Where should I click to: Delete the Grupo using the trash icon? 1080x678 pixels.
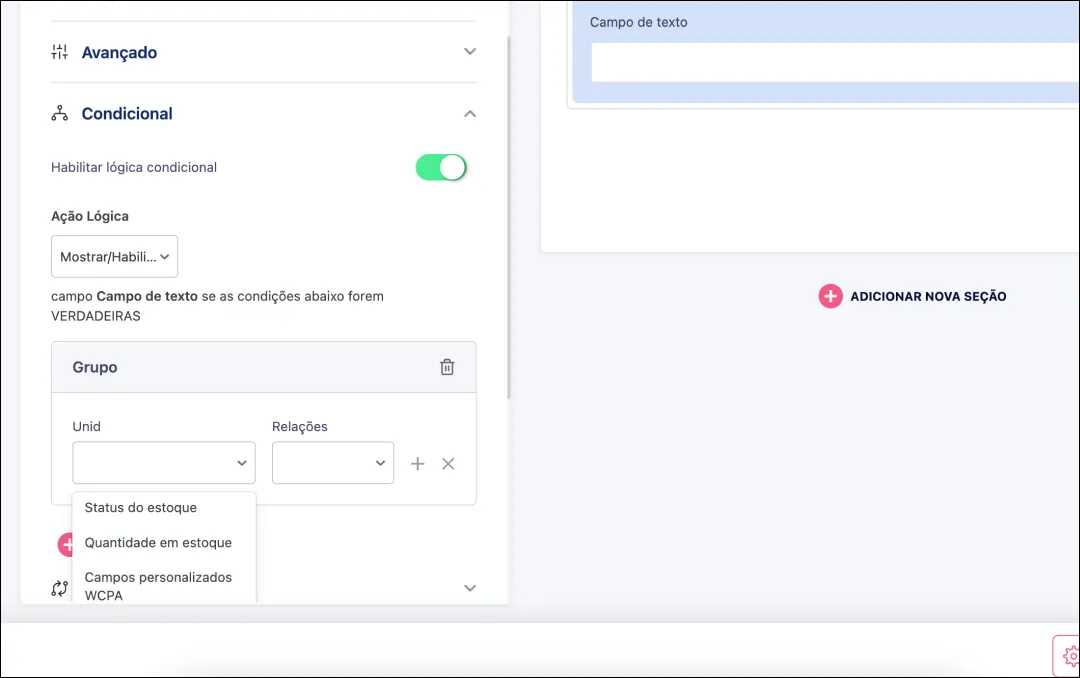pos(447,367)
